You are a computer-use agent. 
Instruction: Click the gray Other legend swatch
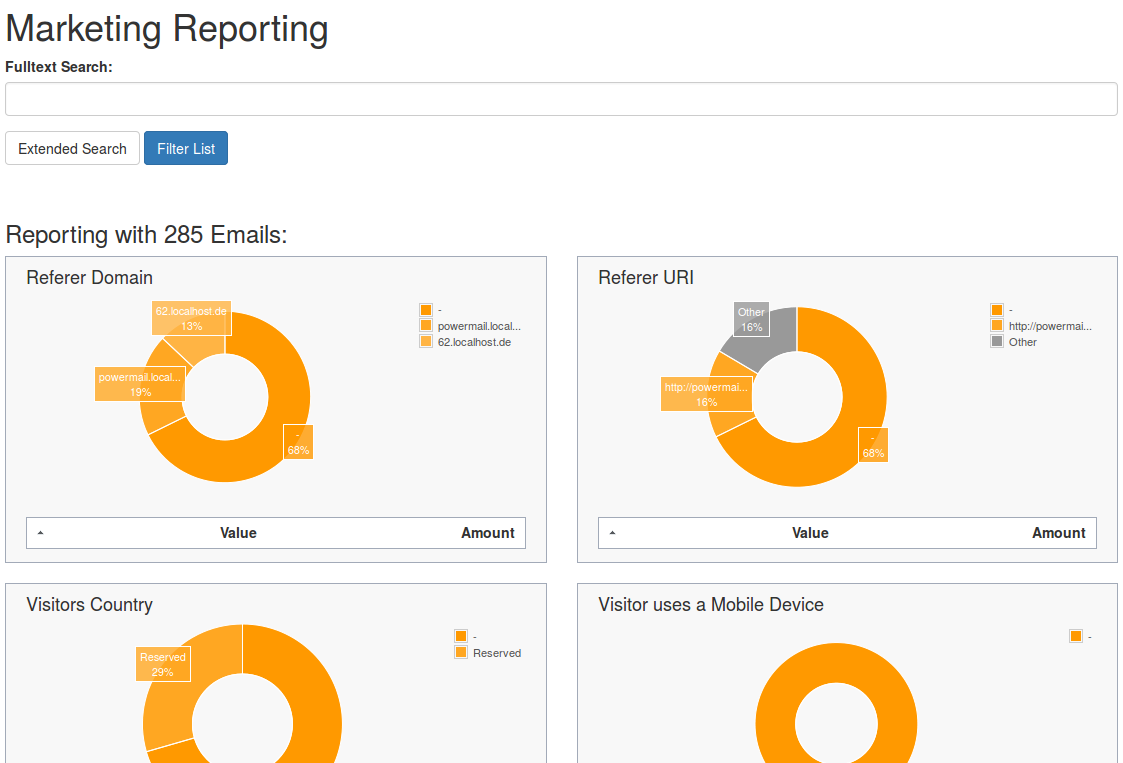point(997,341)
